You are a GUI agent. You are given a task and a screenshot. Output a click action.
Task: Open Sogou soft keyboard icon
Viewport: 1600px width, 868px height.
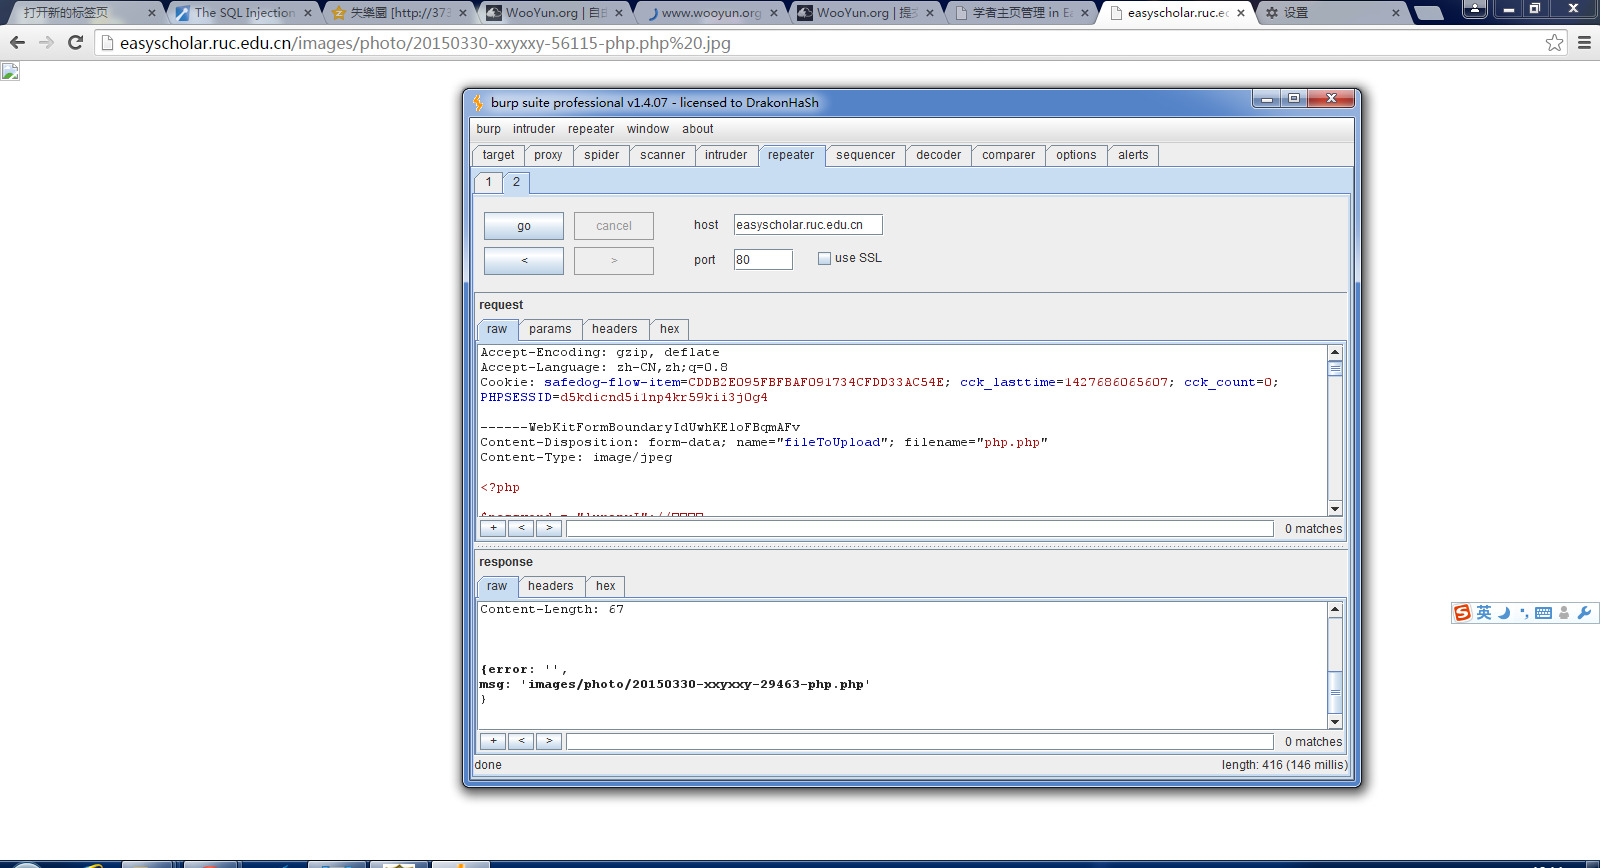click(x=1544, y=613)
